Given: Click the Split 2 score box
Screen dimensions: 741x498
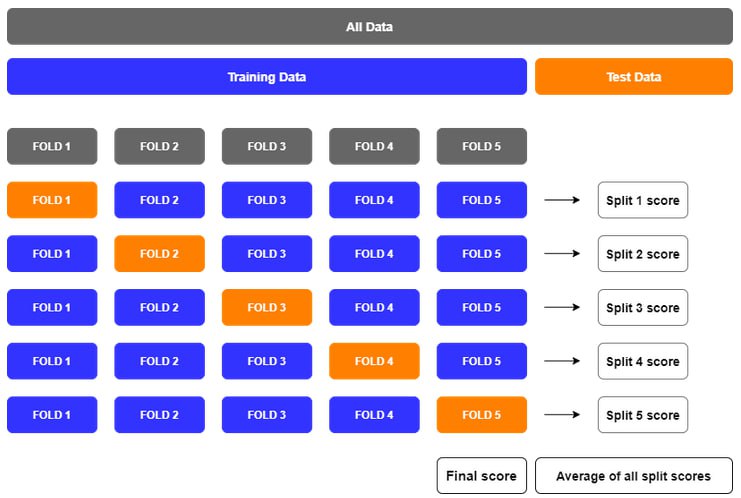Looking at the screenshot, I should point(643,254).
